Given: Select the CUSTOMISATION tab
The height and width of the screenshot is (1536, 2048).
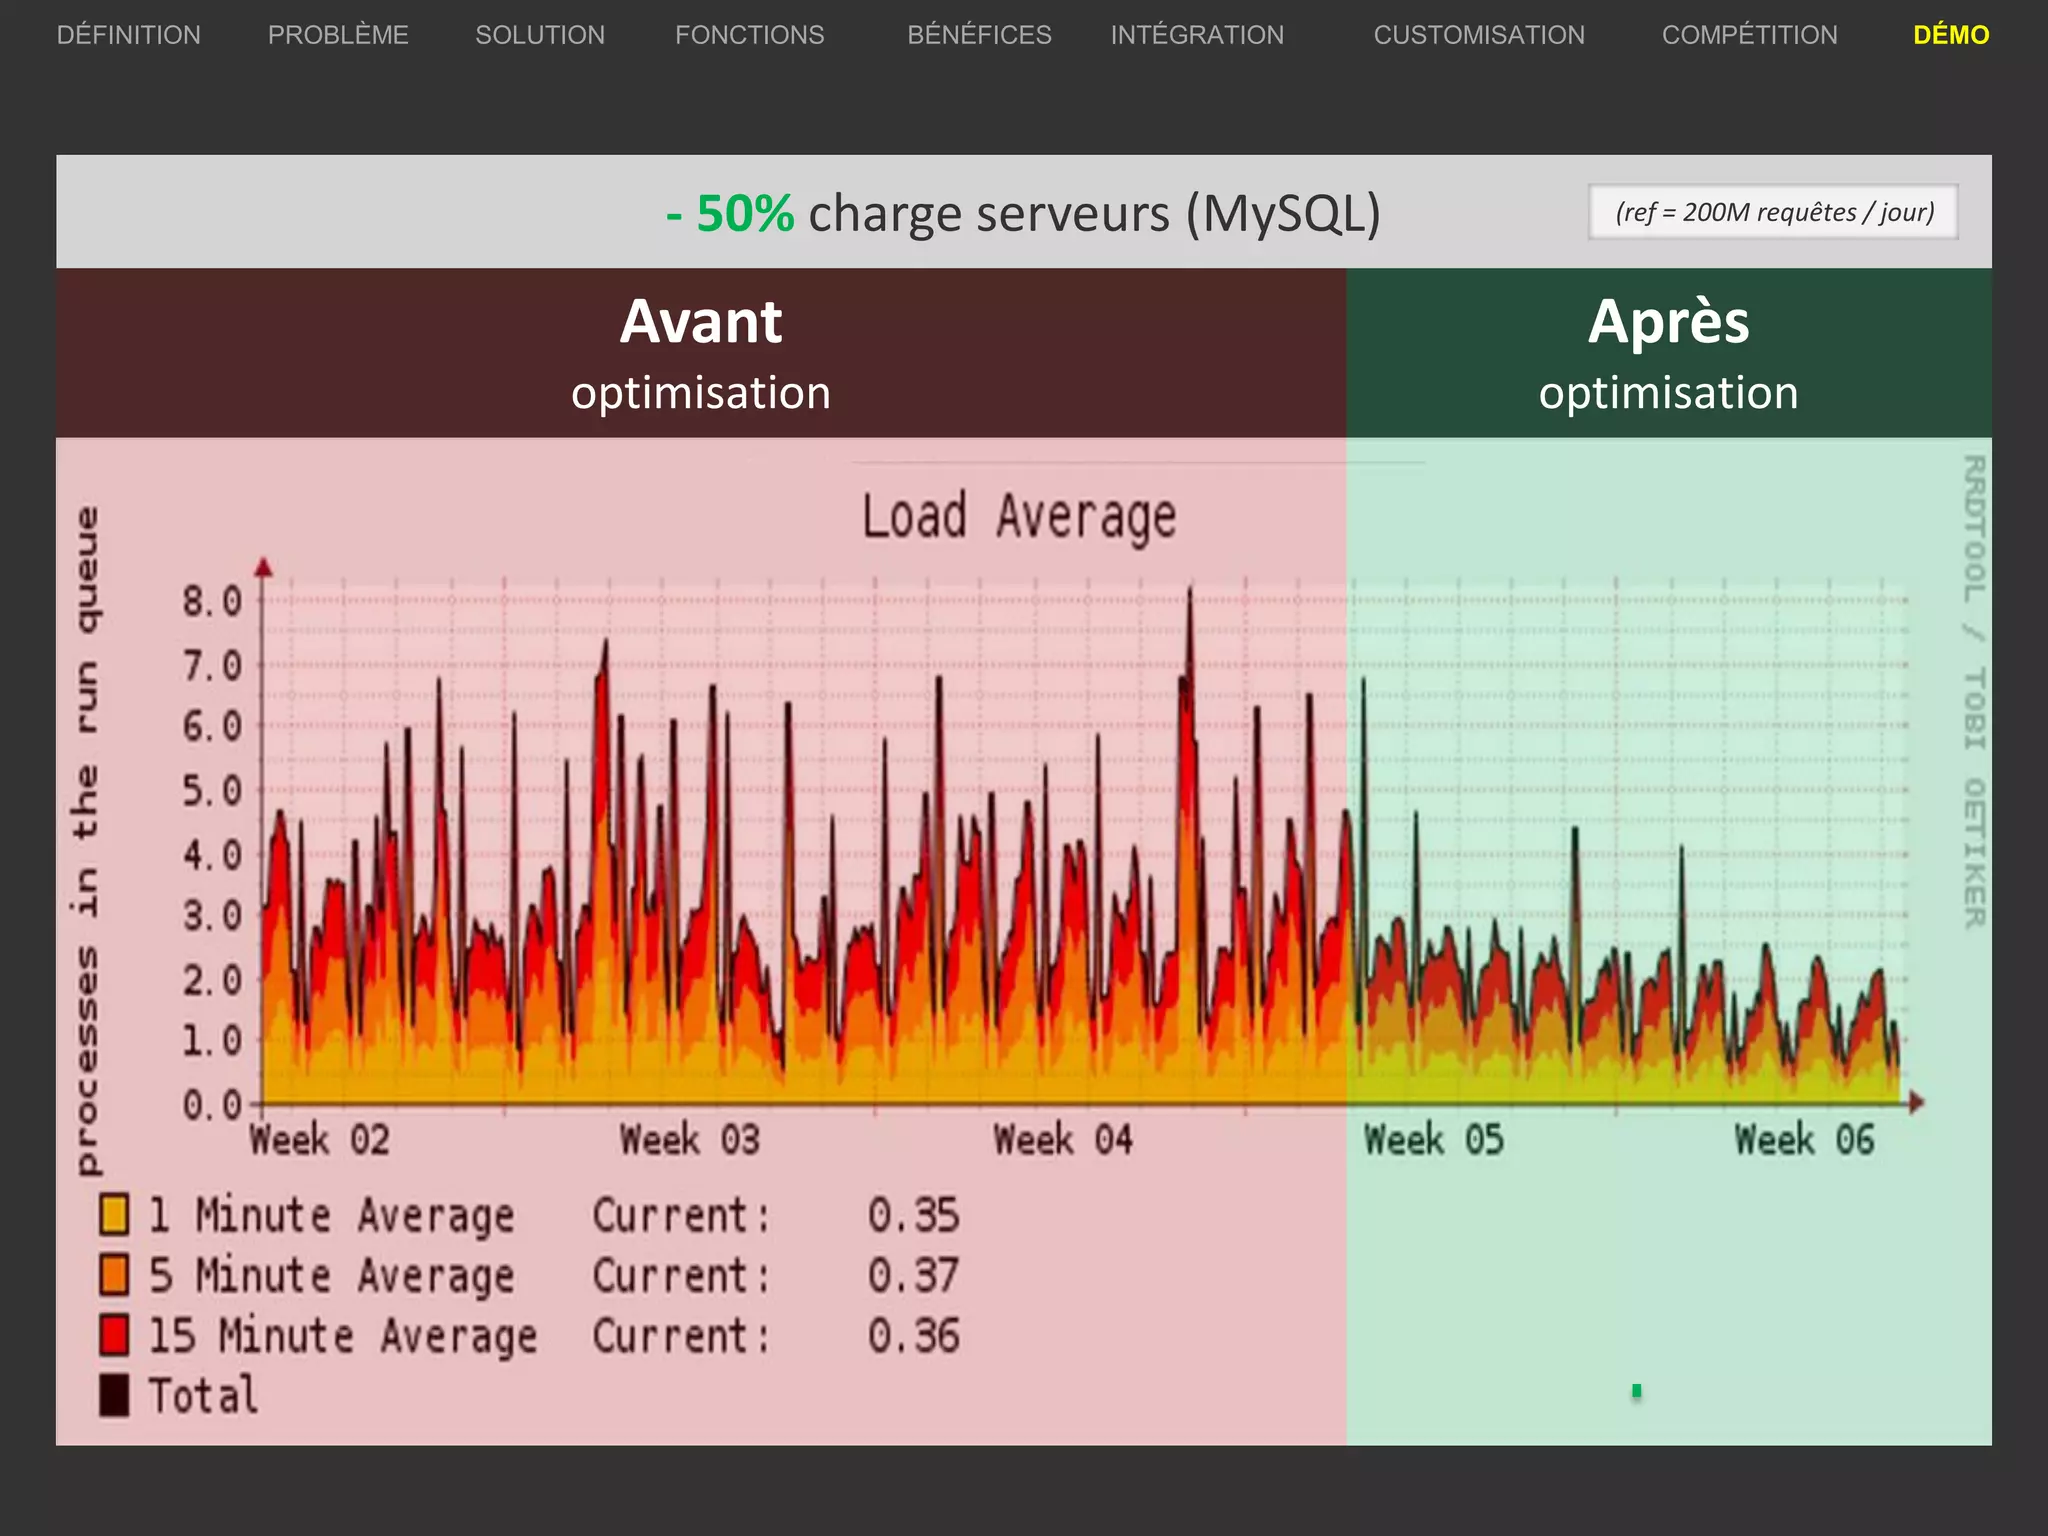Looking at the screenshot, I should (1479, 35).
